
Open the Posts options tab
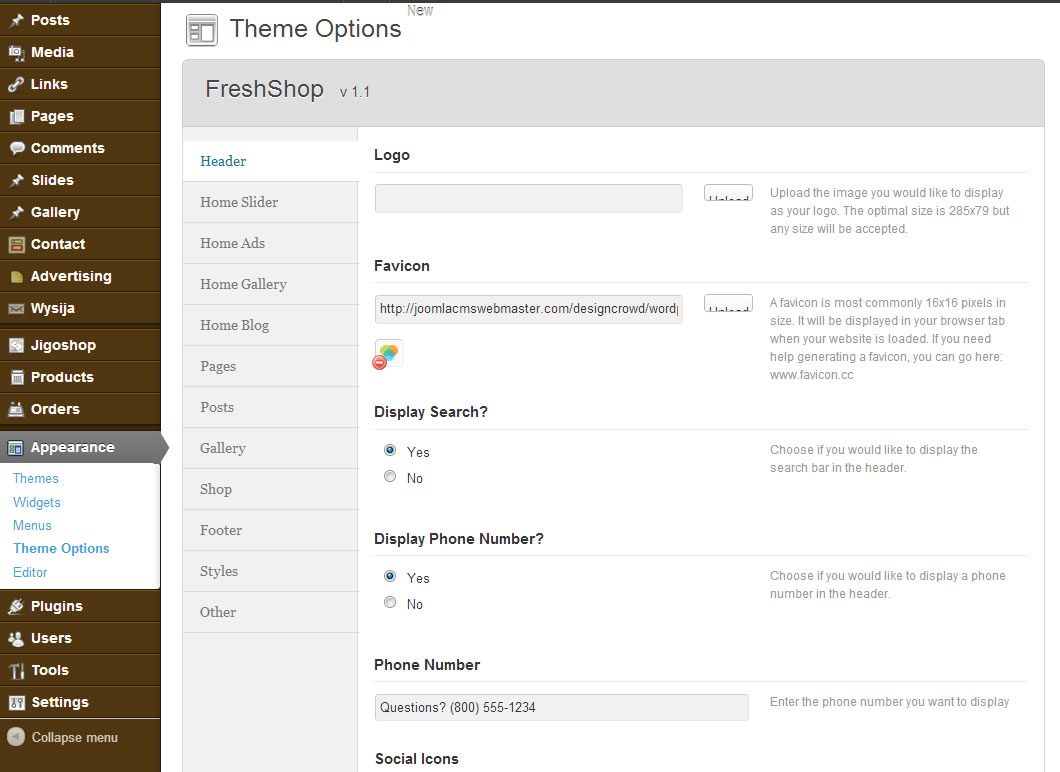(270, 407)
